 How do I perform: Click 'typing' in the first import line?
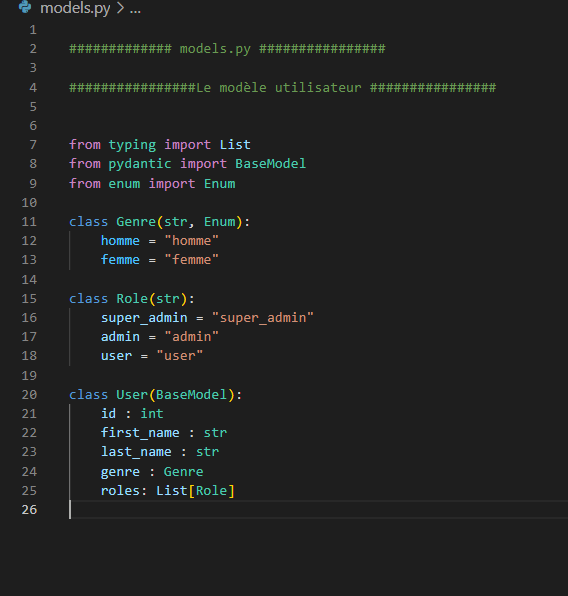coord(132,145)
